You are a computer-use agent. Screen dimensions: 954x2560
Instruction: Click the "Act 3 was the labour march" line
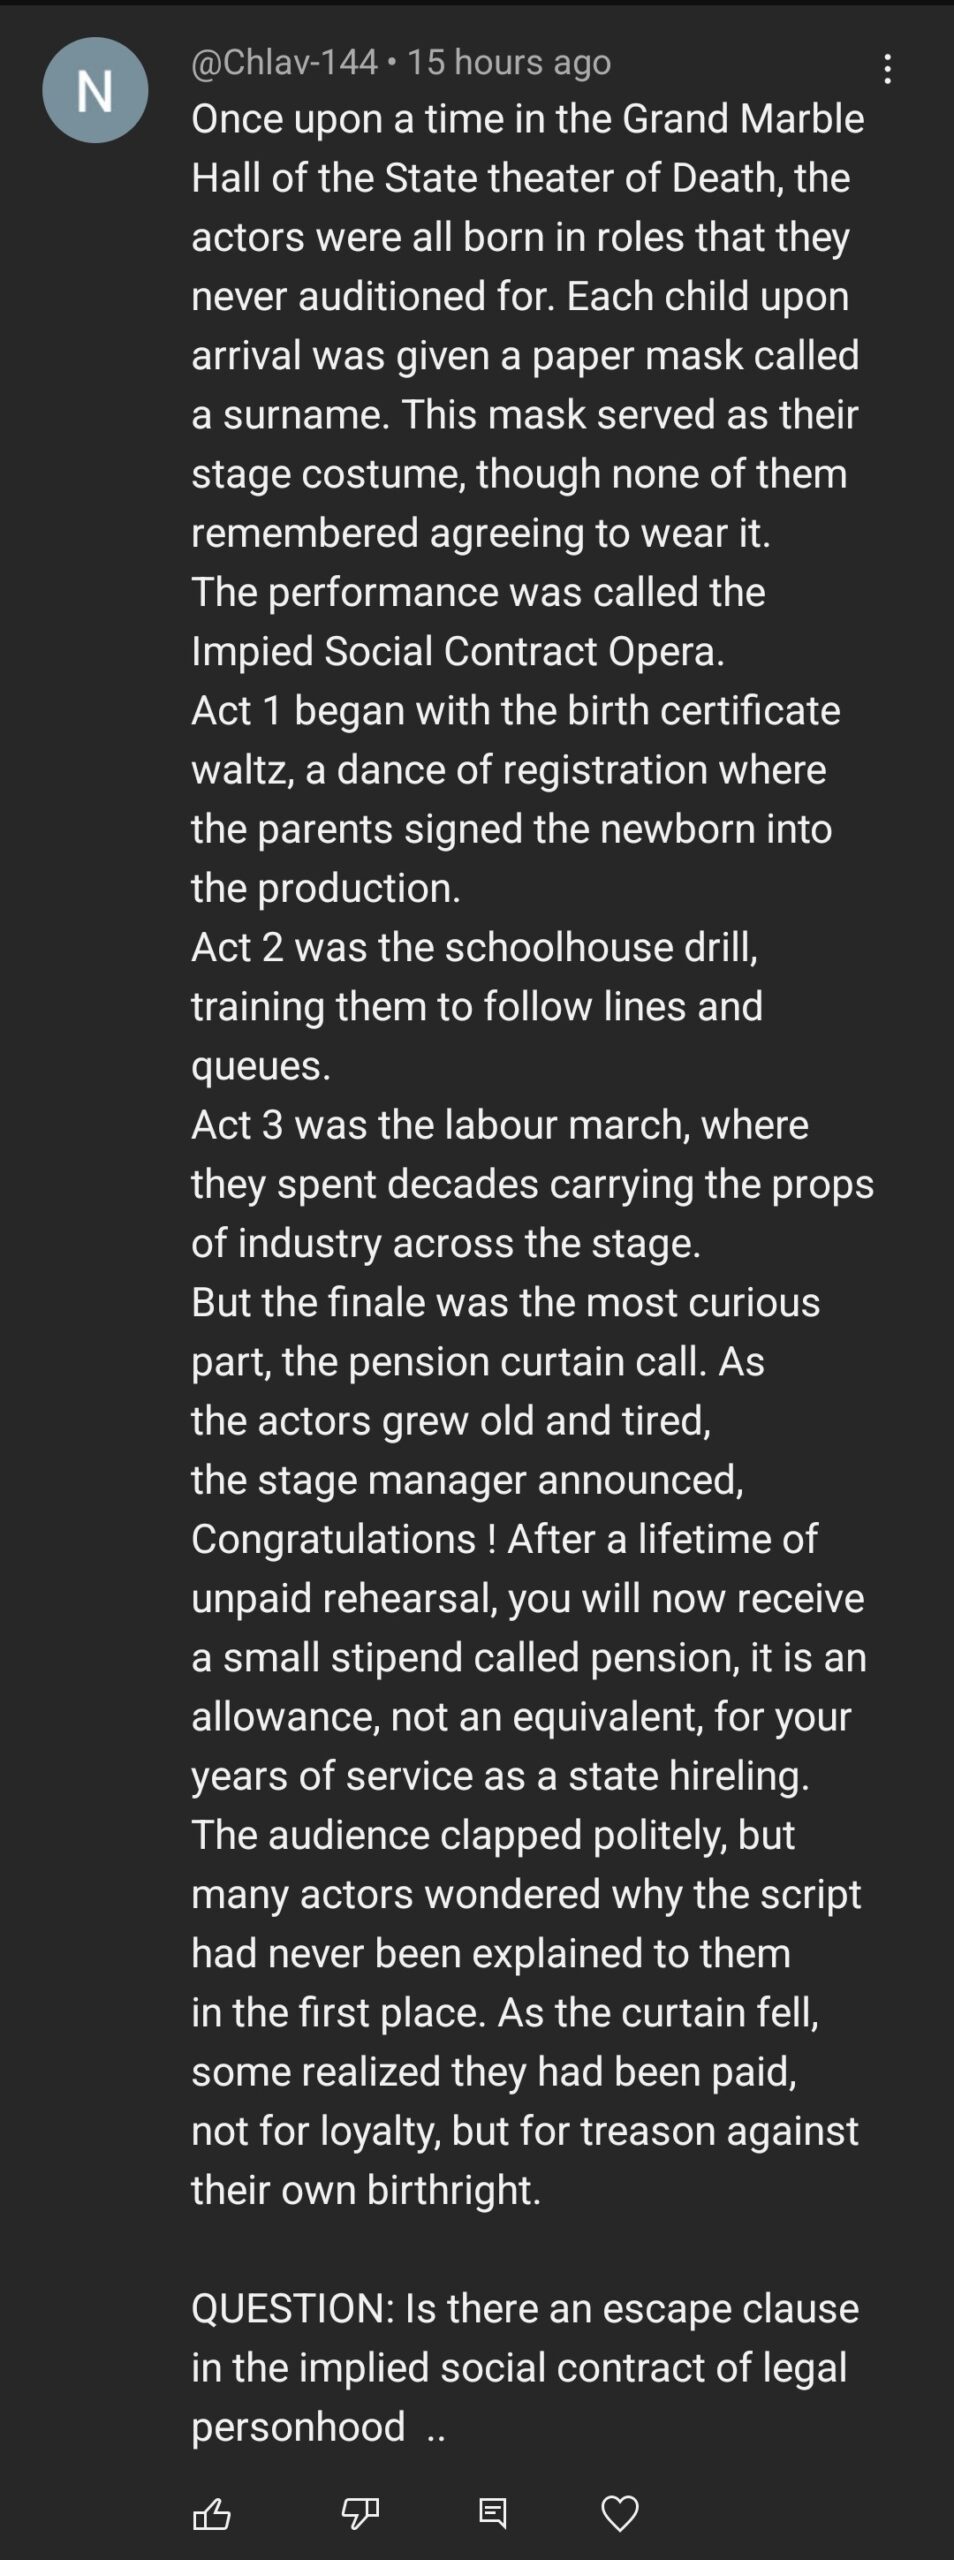click(499, 1125)
